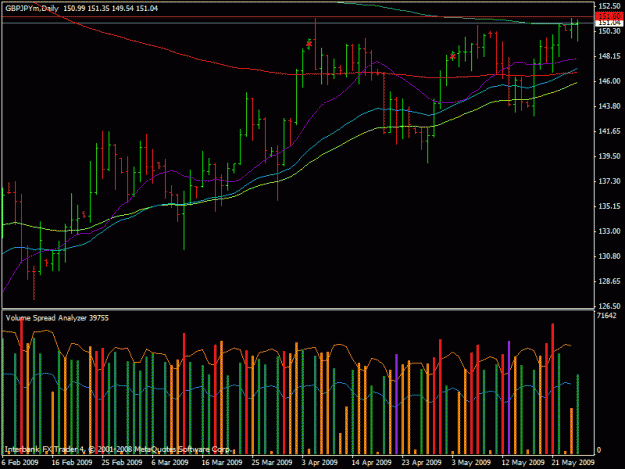The height and width of the screenshot is (469, 625).
Task: Click the 150.30 price axis value
Action: point(609,31)
